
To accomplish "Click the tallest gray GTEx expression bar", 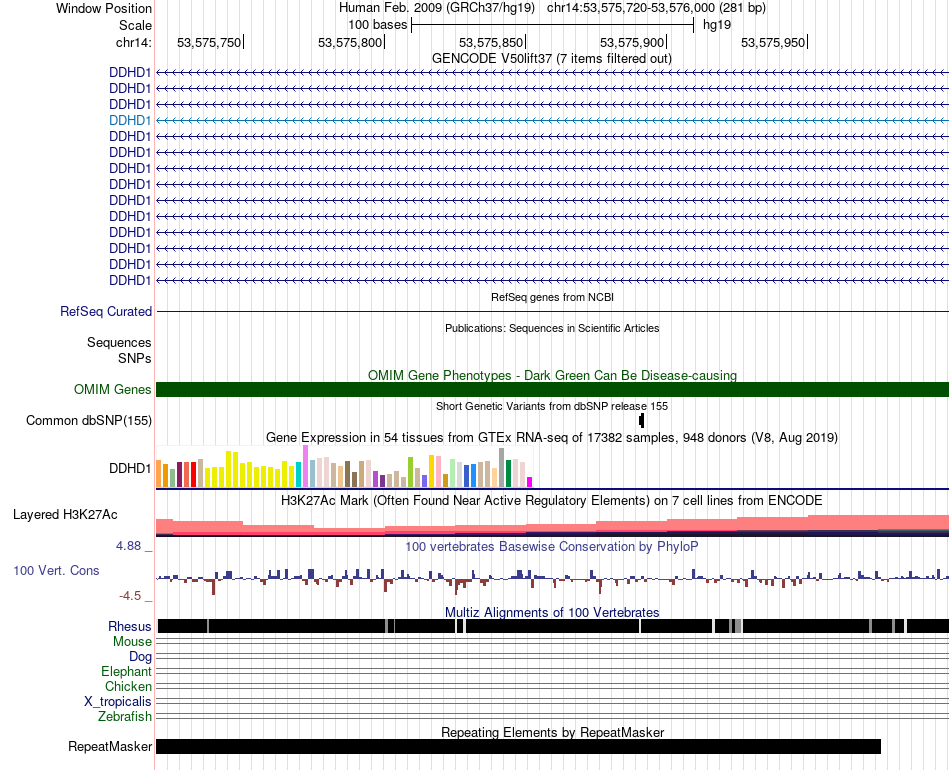I will [x=502, y=468].
